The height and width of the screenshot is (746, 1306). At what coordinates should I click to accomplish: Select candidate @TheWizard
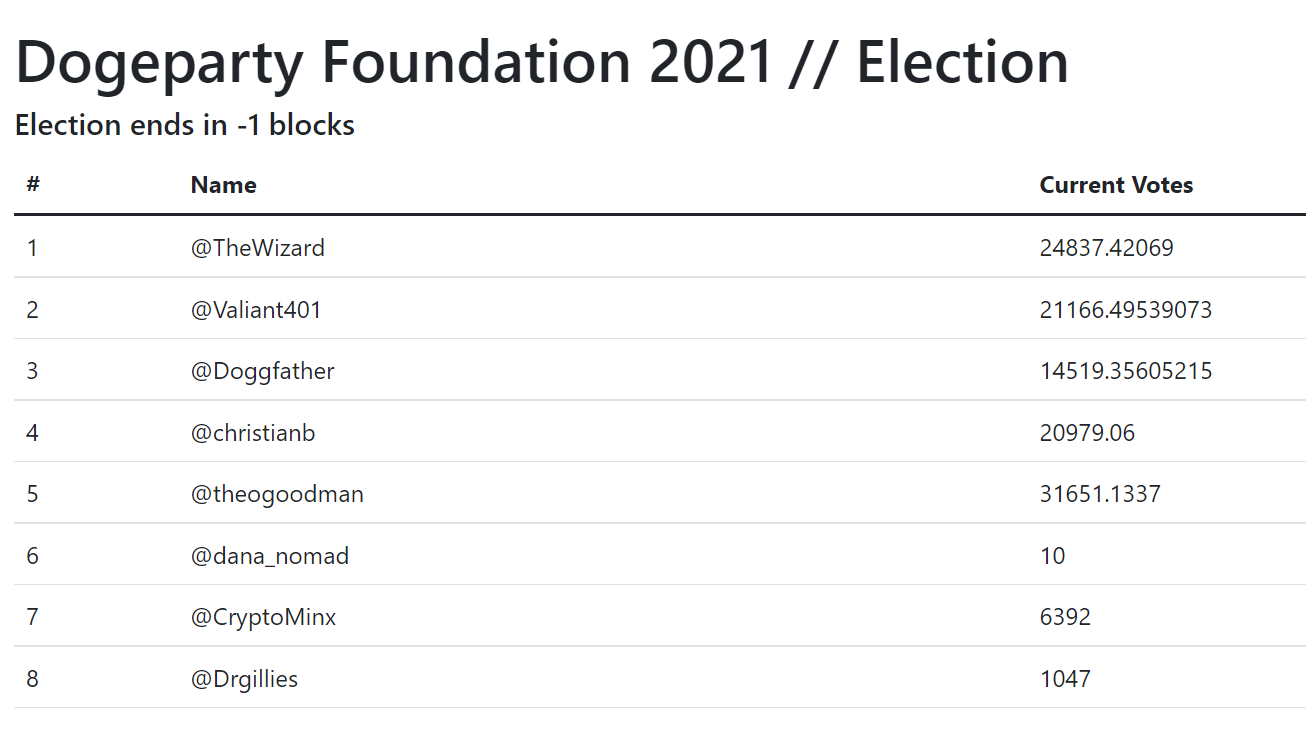click(x=258, y=248)
